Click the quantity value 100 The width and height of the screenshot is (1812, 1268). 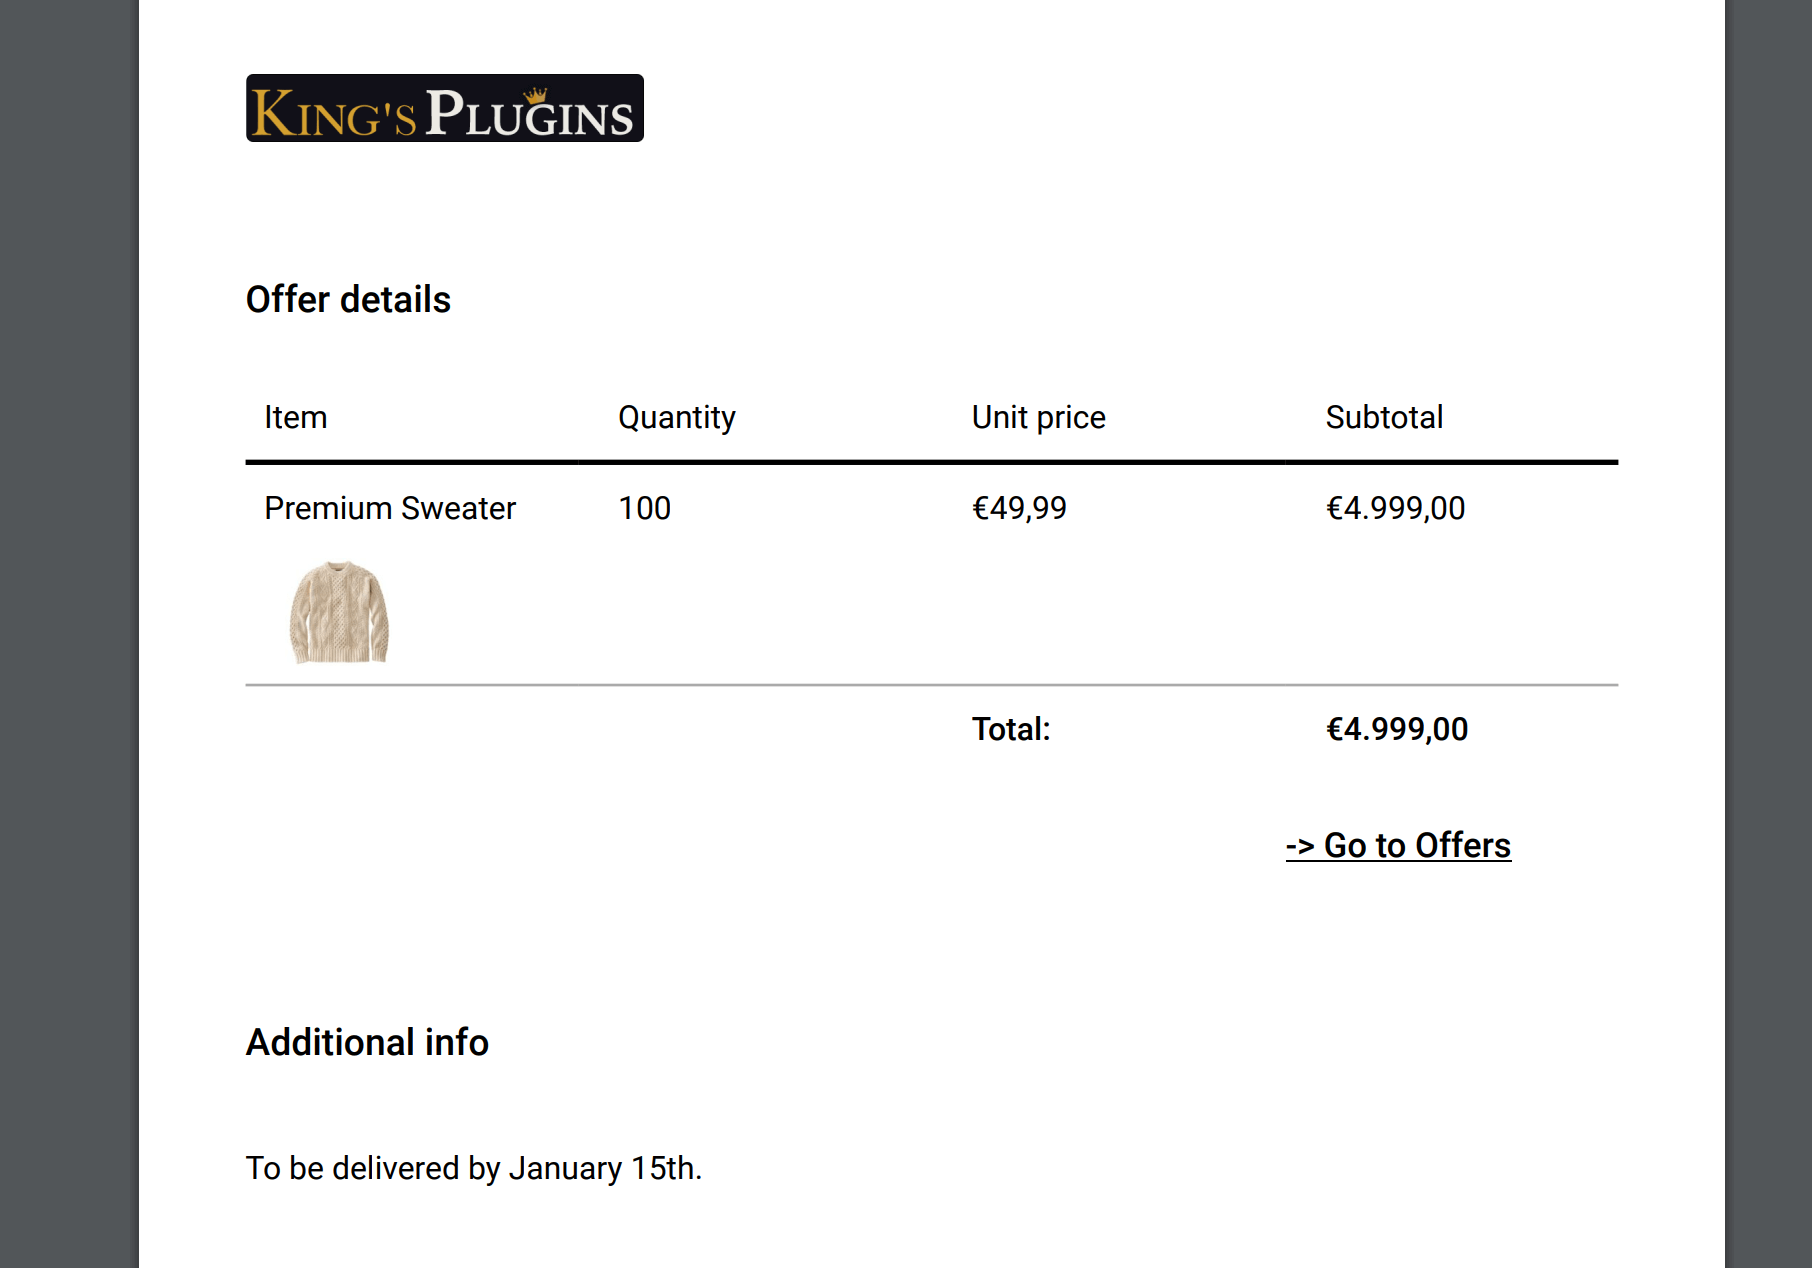pyautogui.click(x=645, y=508)
